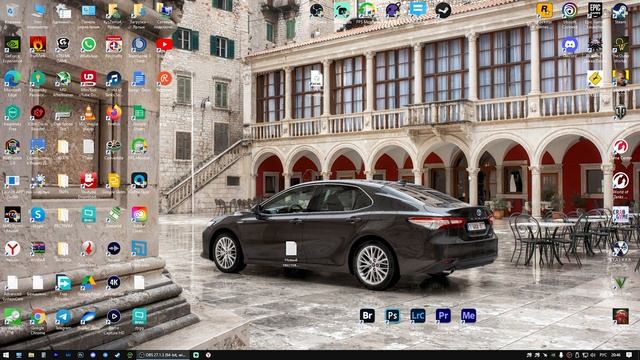Open Adobe Creative Cloud shortcut
The height and width of the screenshot is (360, 640).
click(139, 214)
